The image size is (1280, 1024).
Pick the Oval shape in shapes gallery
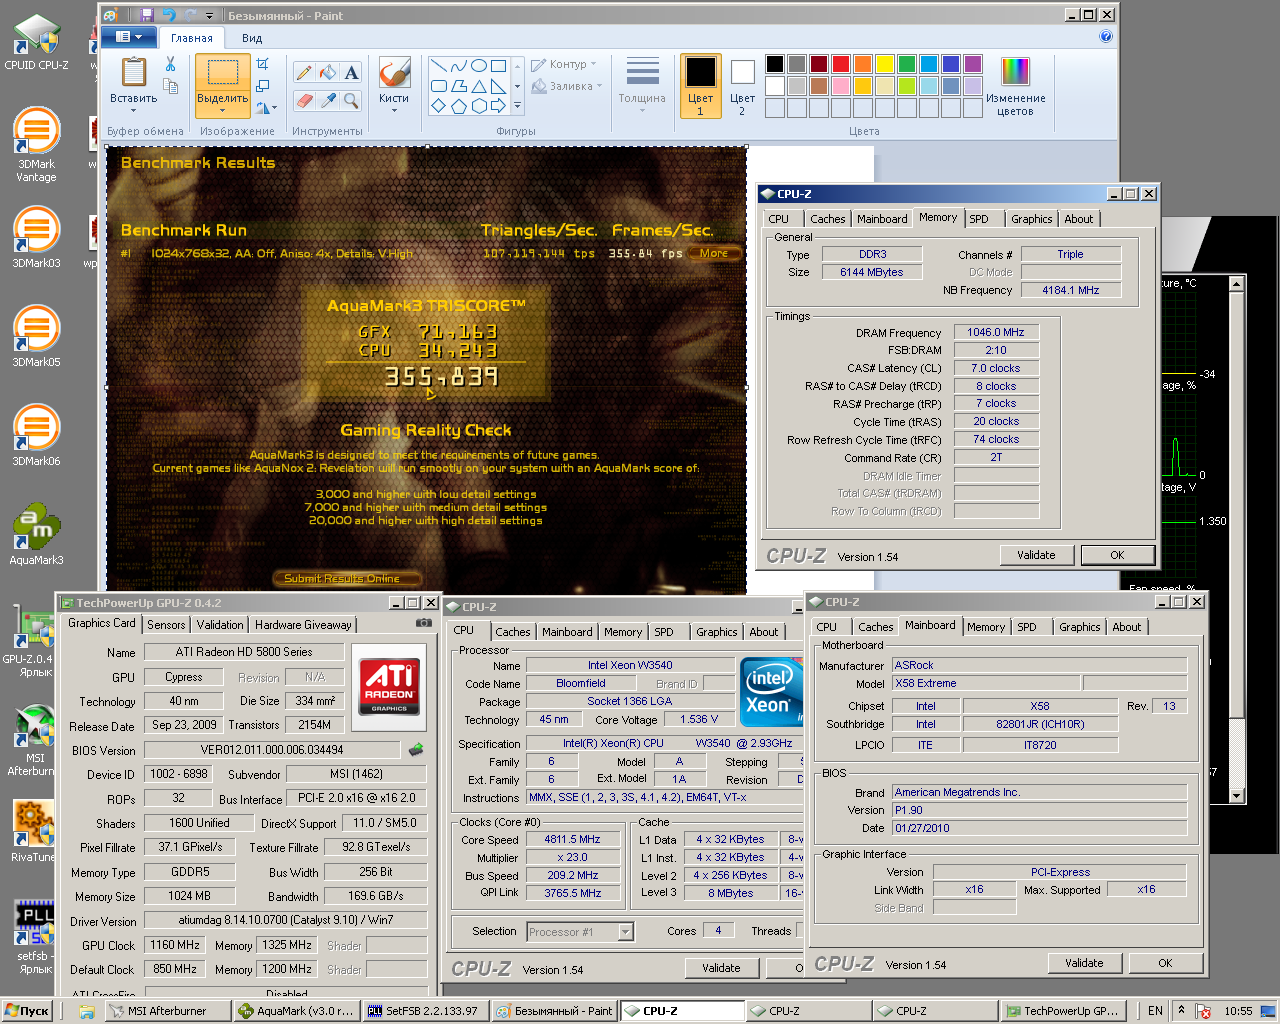479,66
